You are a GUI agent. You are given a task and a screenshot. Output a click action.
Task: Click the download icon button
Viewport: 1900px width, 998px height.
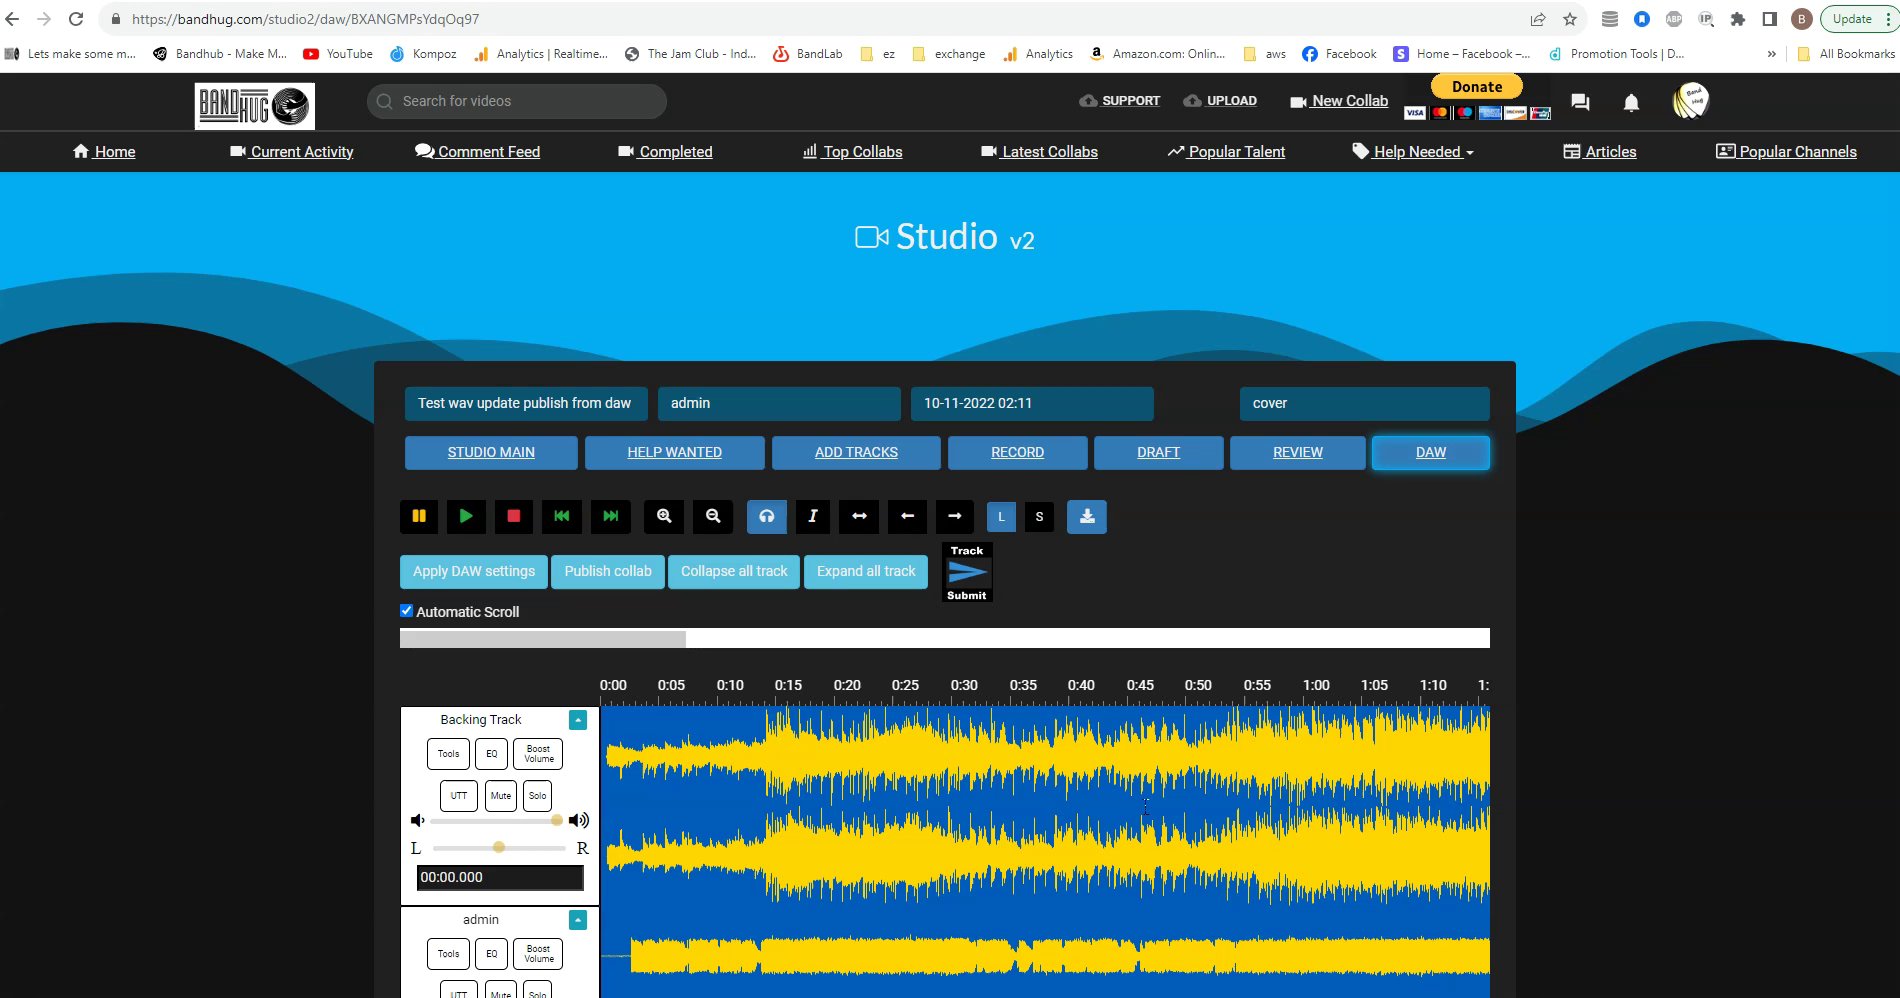coord(1087,516)
